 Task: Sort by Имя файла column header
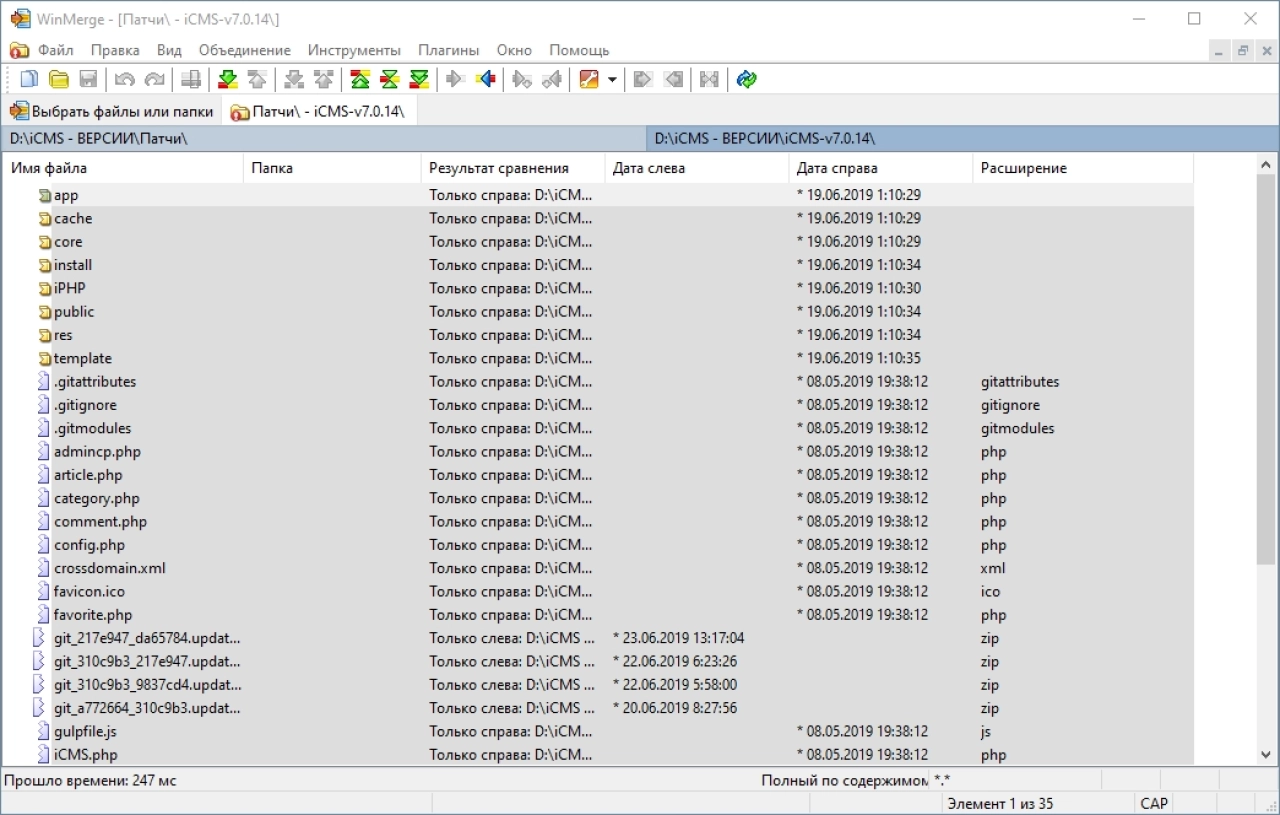click(x=123, y=168)
